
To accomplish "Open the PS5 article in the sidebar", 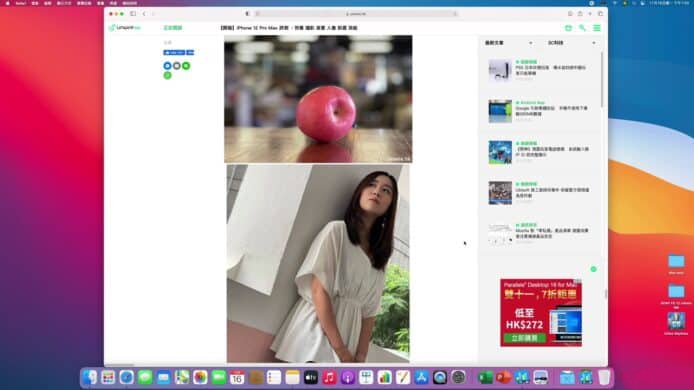I will pyautogui.click(x=551, y=70).
